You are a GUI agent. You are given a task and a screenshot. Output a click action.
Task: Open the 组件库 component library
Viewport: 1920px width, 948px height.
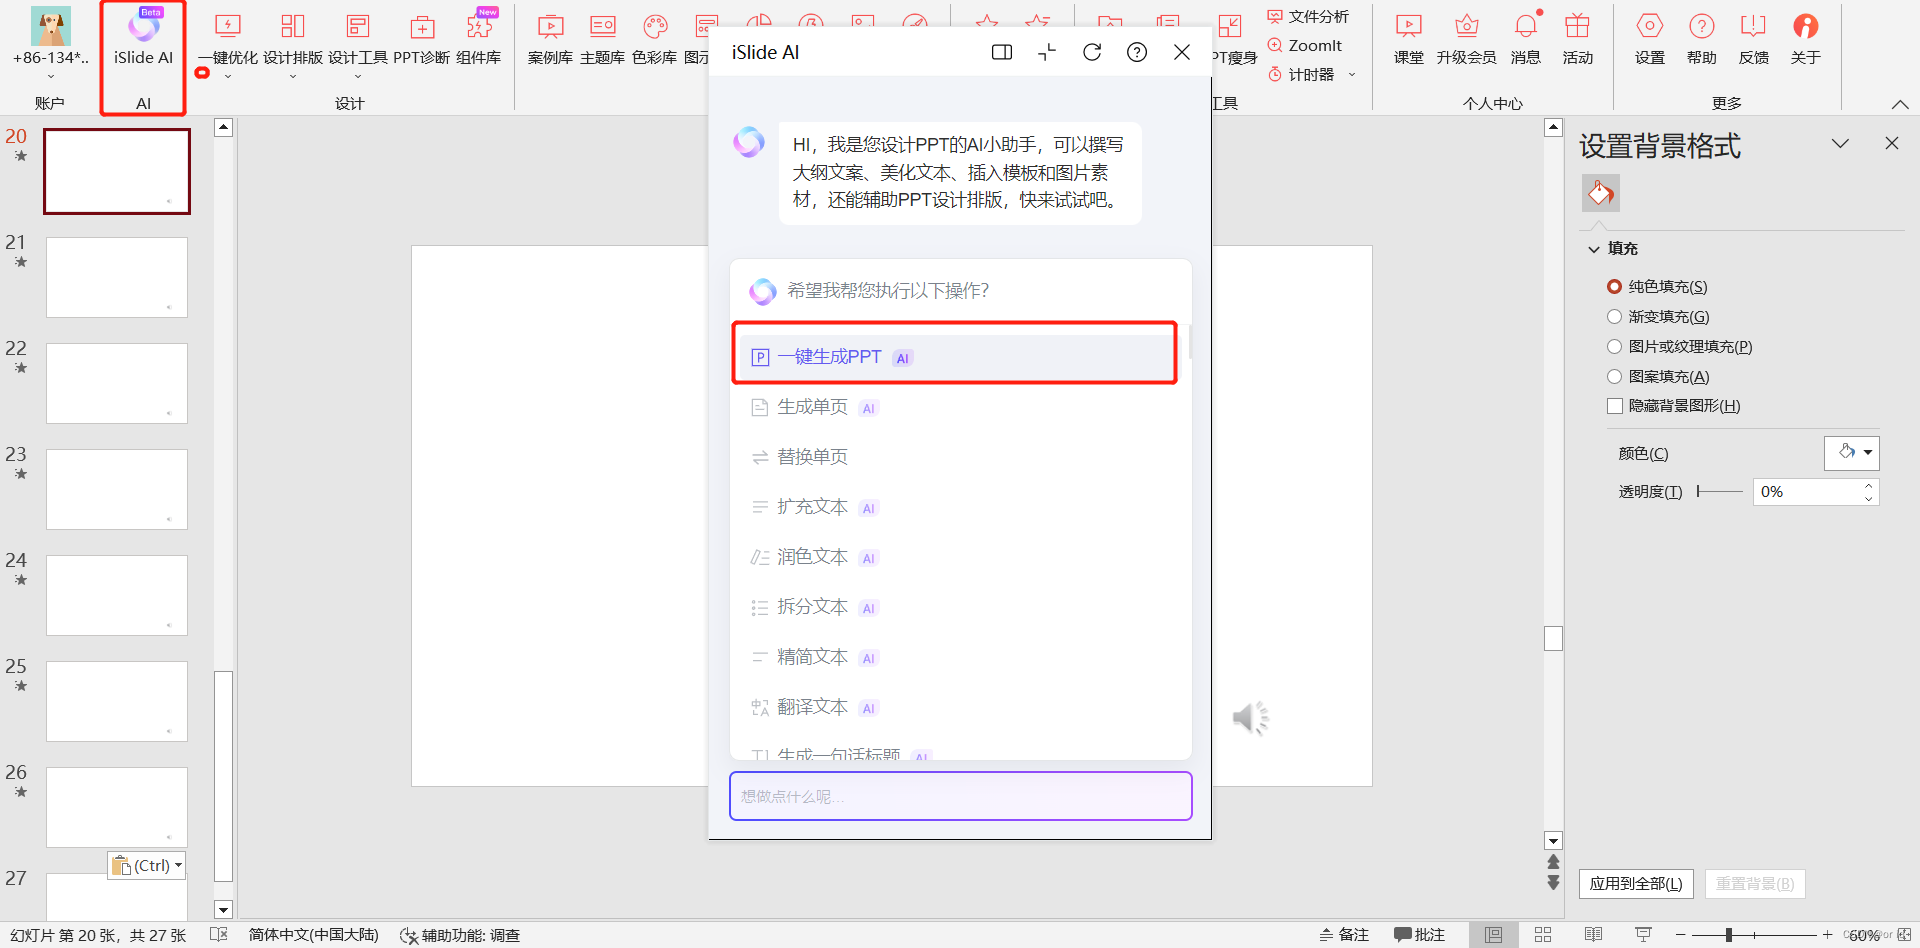pos(479,40)
